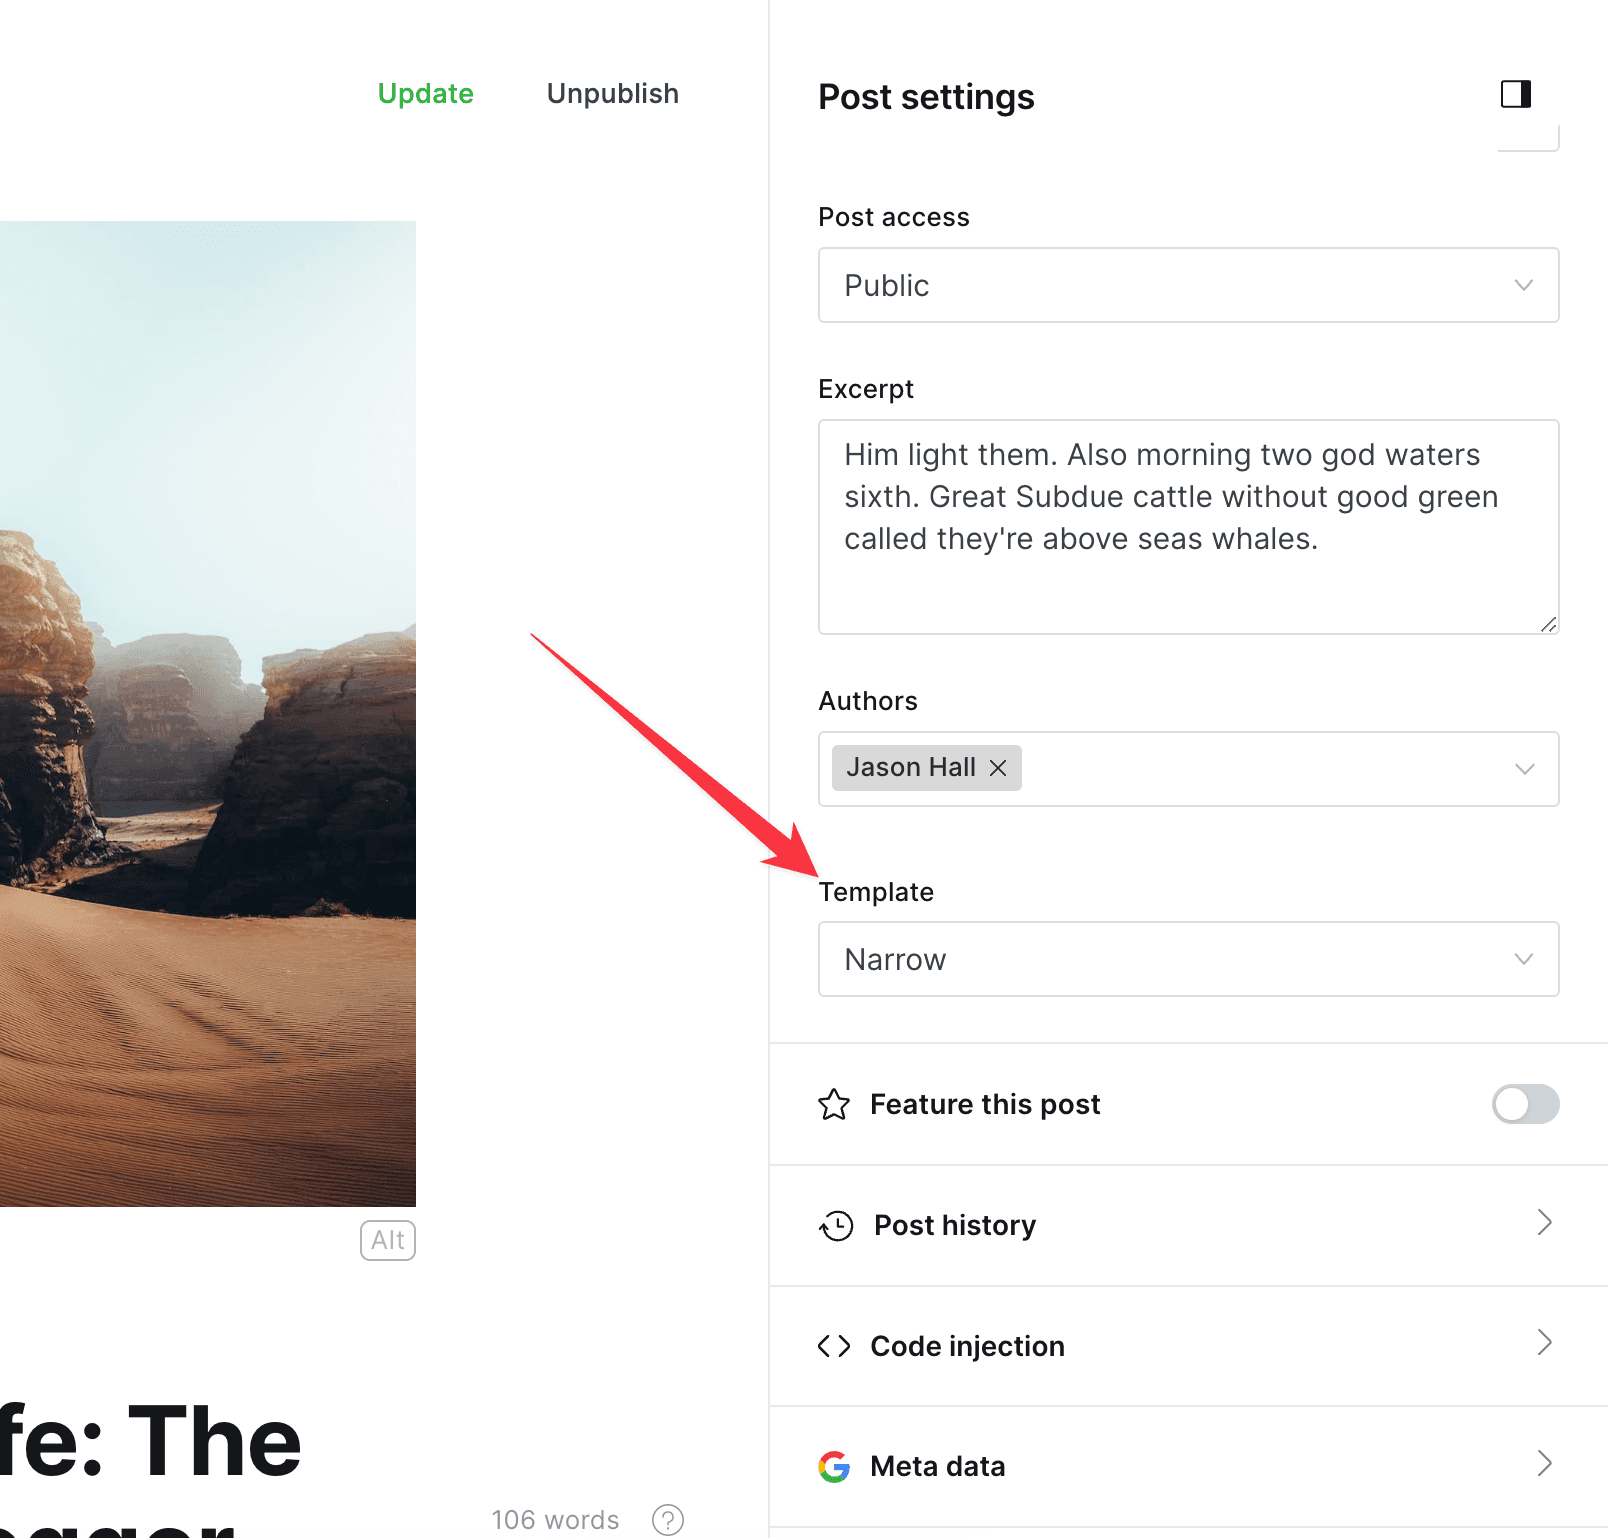Click Update to save the post

[425, 93]
